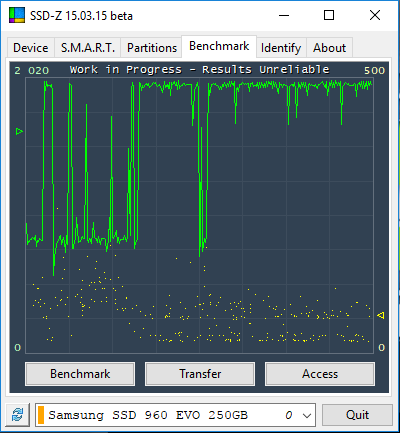Image resolution: width=400 pixels, height=433 pixels.
Task: Start the Benchmark button below the graph
Action: pos(80,374)
